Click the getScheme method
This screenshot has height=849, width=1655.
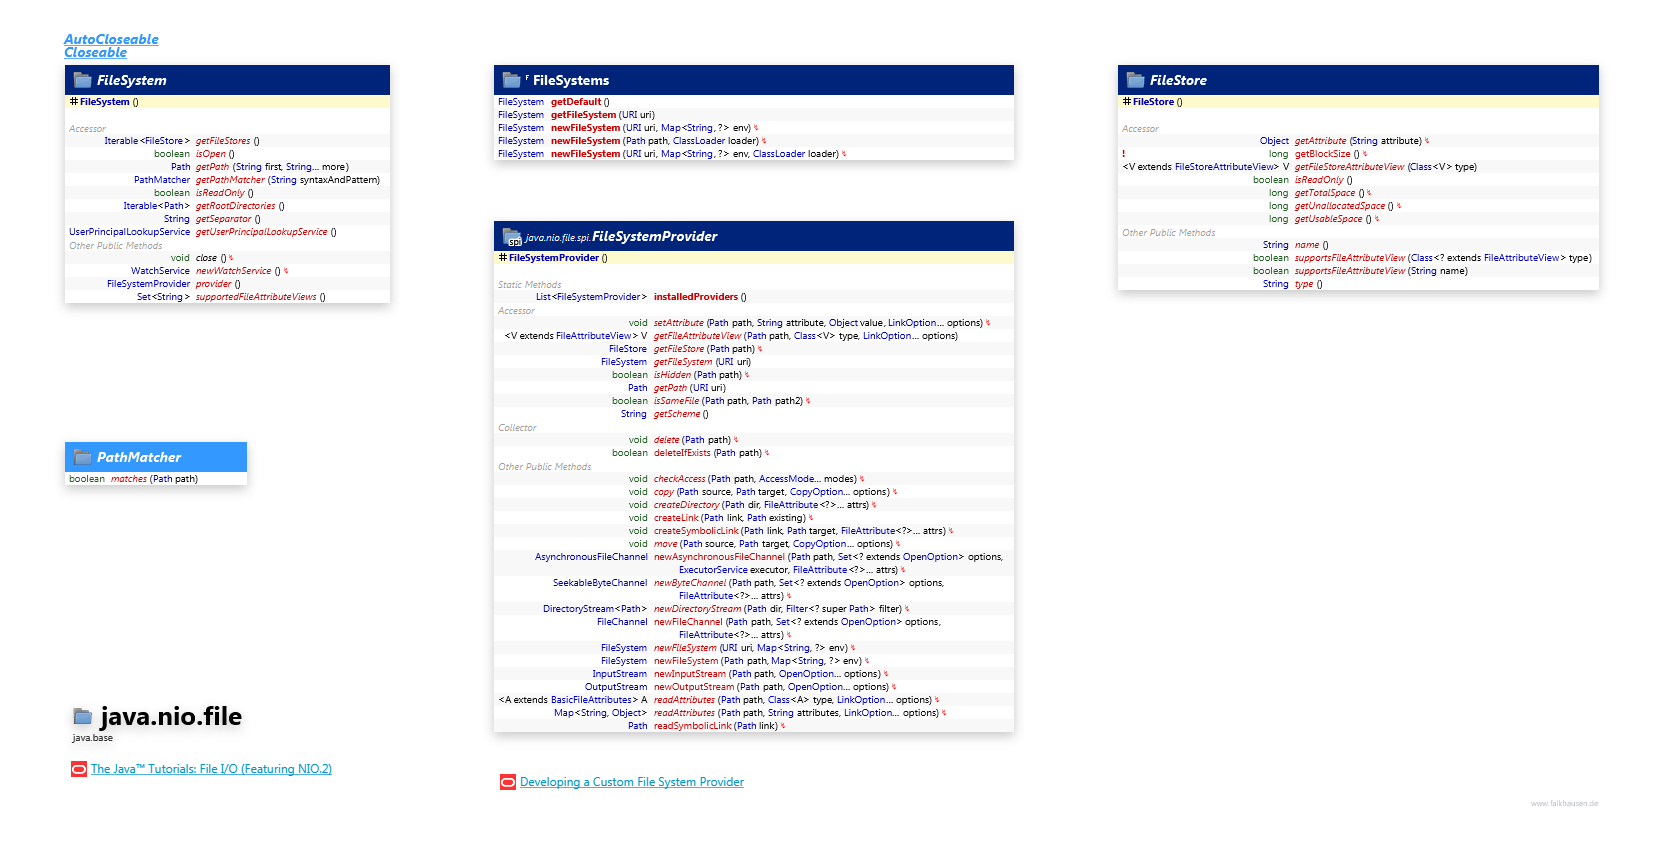coord(677,414)
